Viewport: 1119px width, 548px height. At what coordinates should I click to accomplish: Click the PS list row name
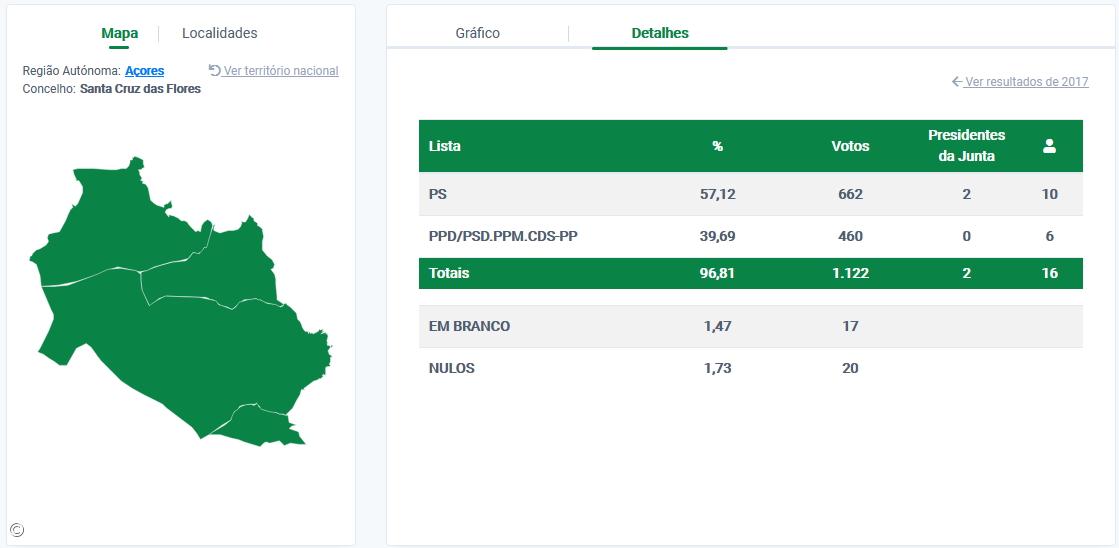click(438, 194)
